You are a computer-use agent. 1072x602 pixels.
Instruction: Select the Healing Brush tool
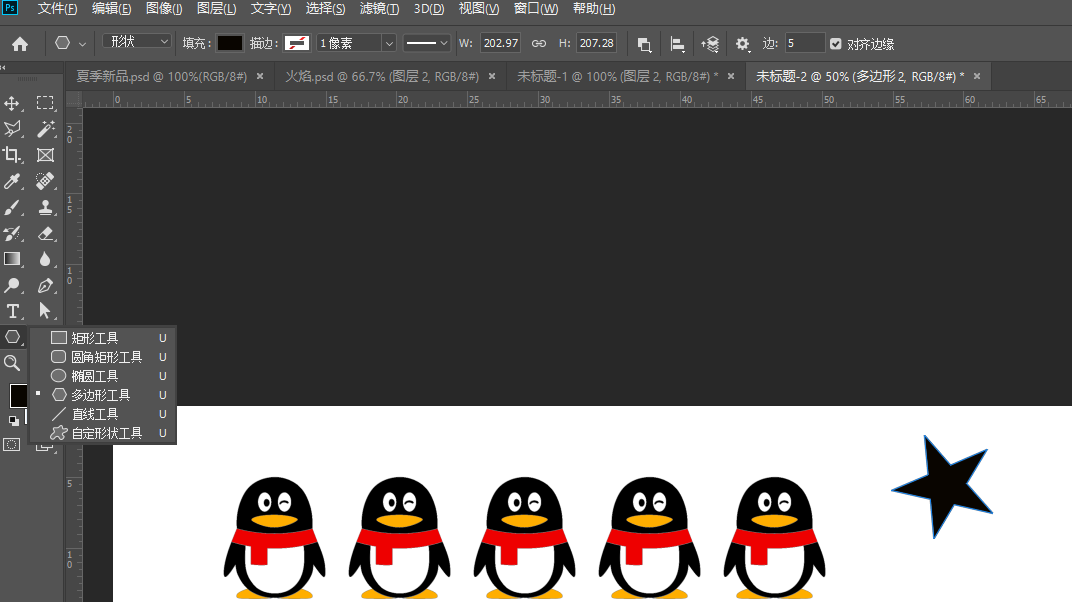tap(45, 181)
